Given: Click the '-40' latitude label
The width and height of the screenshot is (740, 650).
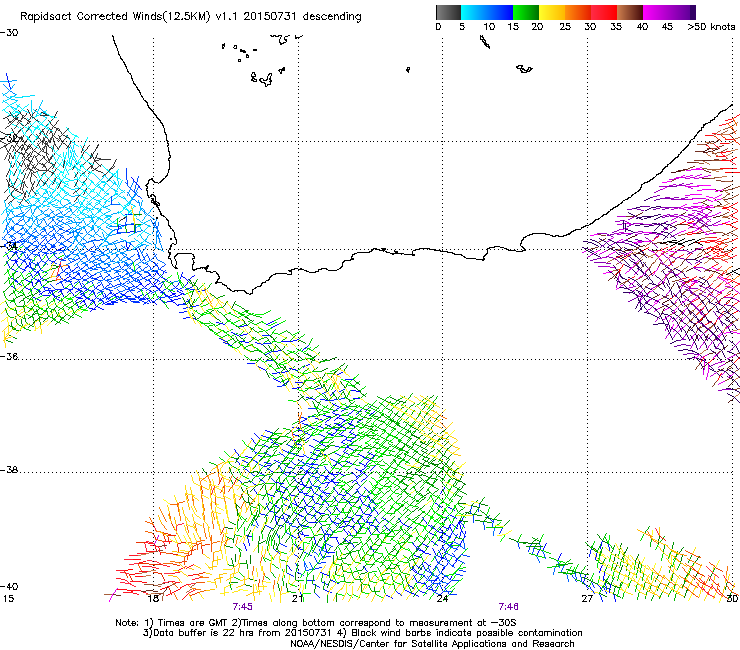Looking at the screenshot, I should click(x=9, y=587).
